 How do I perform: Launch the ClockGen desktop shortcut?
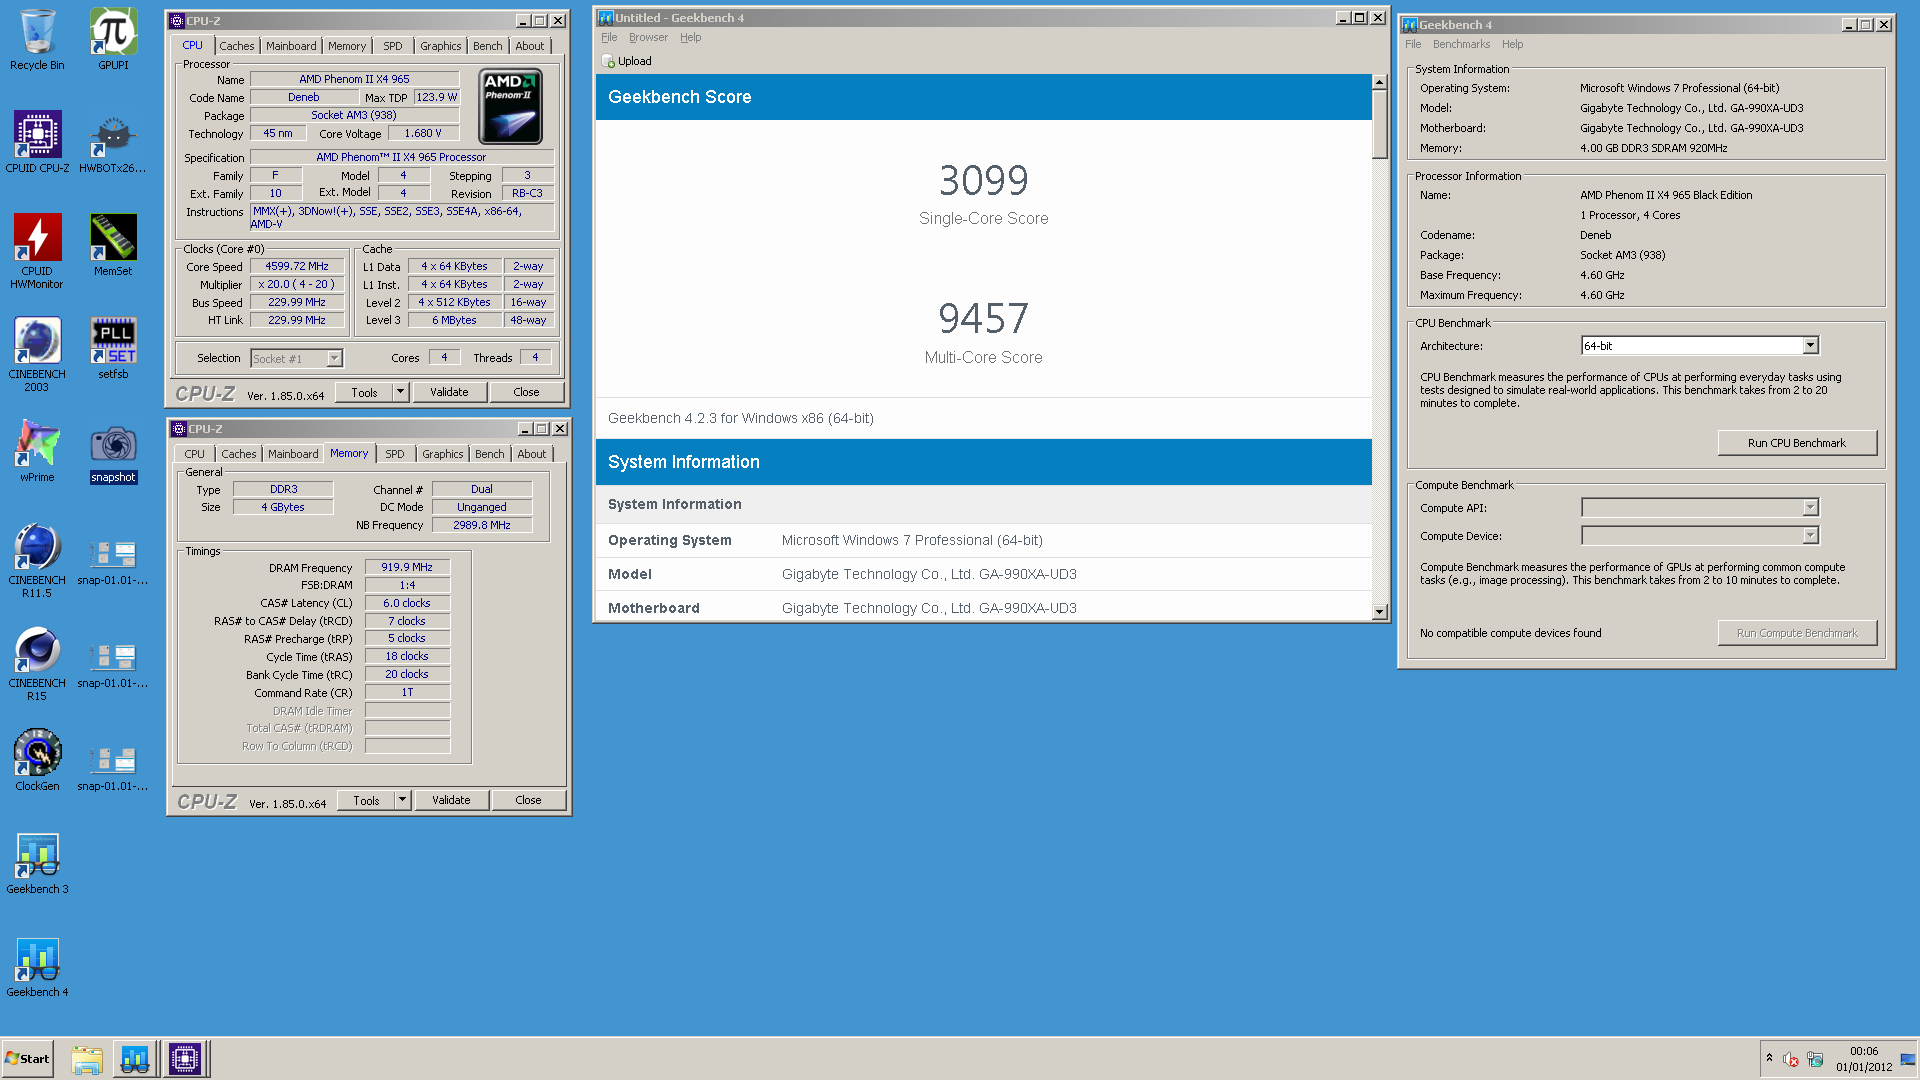click(x=37, y=761)
